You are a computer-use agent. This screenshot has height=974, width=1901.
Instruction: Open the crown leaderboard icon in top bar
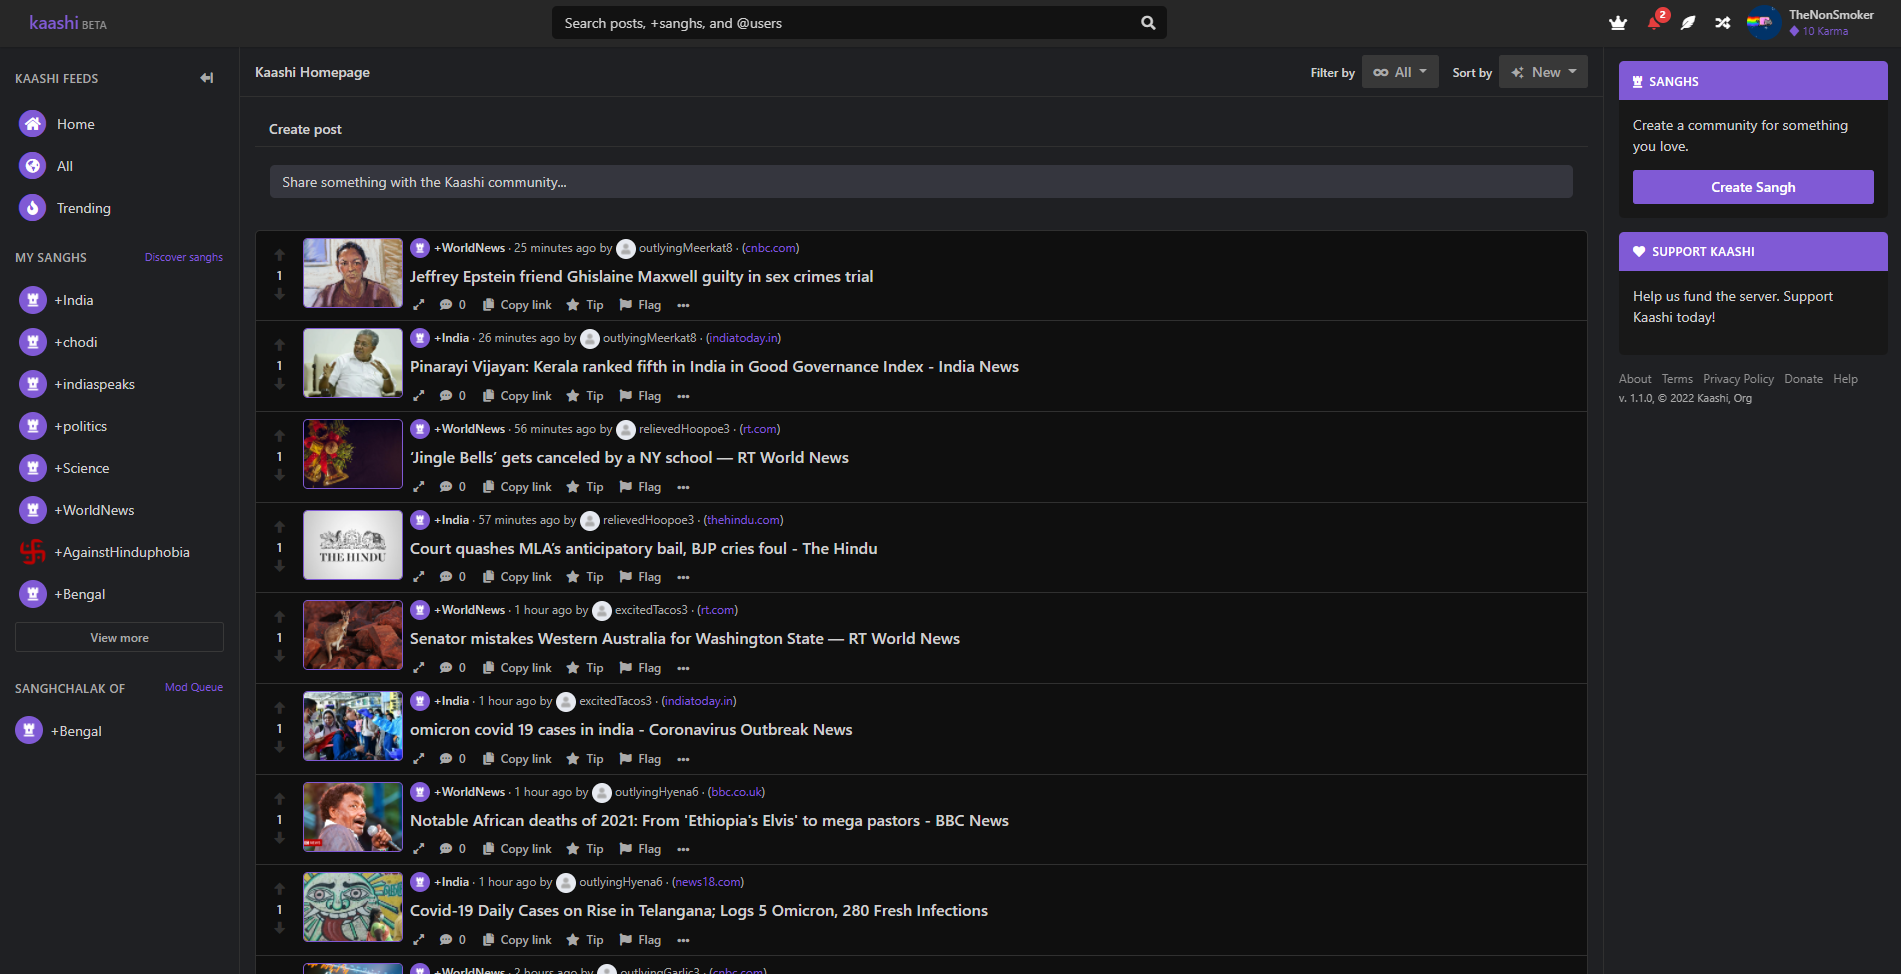[1618, 23]
